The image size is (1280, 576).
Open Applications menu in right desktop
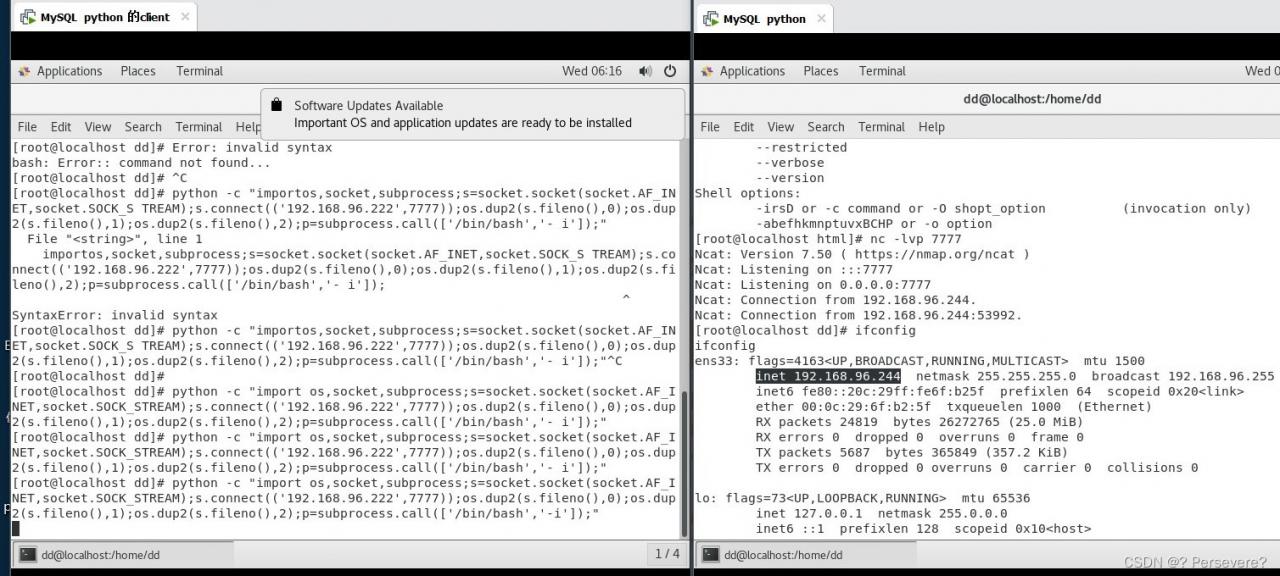click(x=752, y=71)
